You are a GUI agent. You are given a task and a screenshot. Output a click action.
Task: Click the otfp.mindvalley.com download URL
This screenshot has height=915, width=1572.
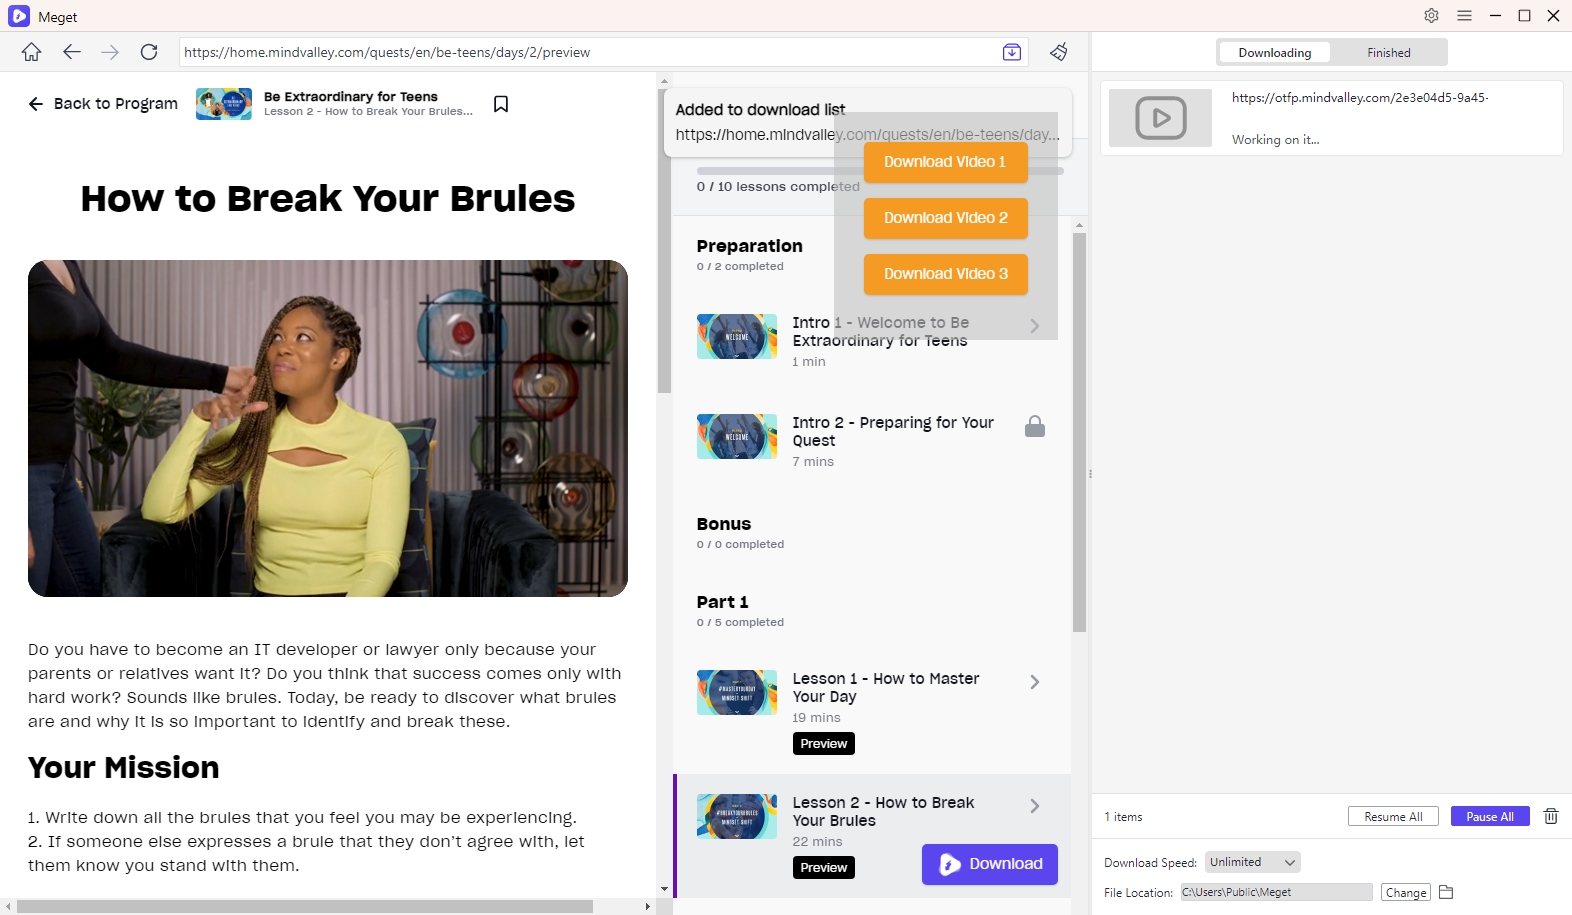click(1360, 98)
